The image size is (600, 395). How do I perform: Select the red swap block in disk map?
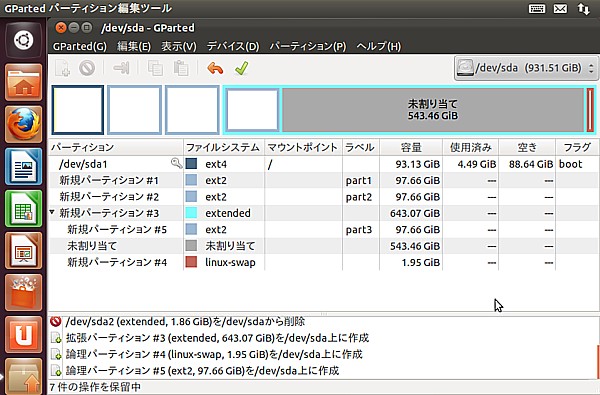coord(590,110)
